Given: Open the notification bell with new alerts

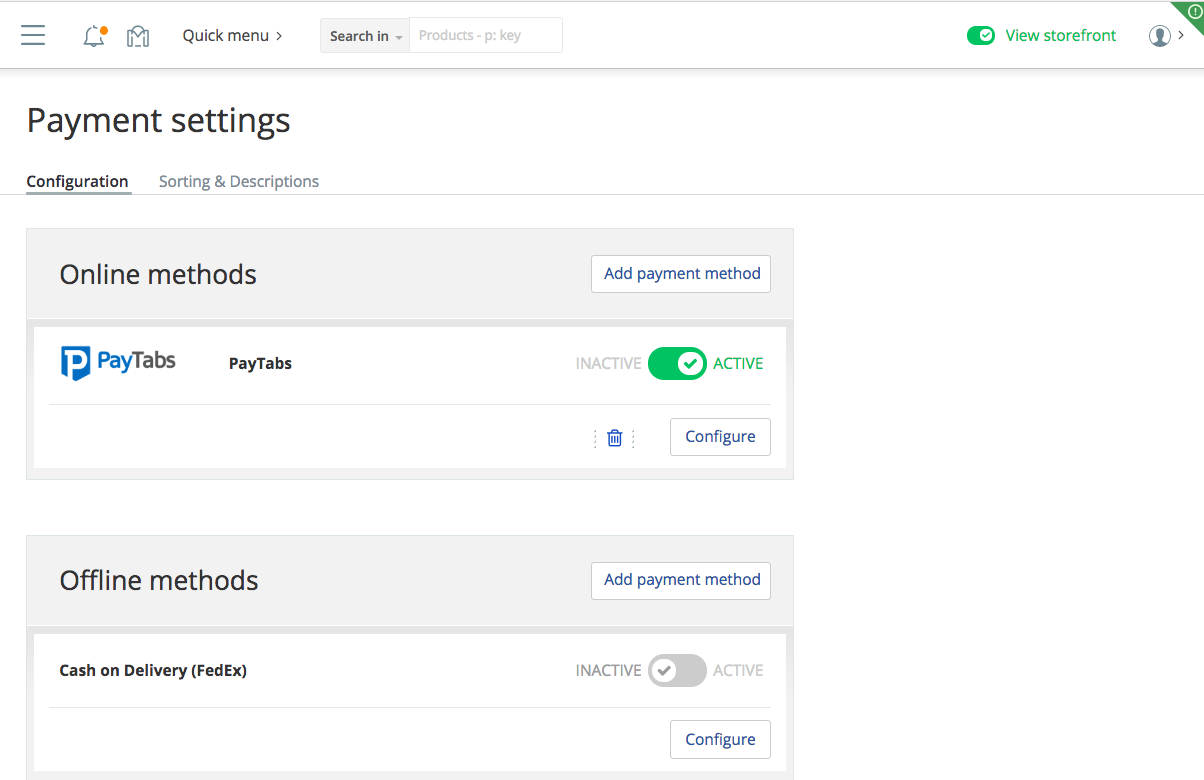Looking at the screenshot, I should click(x=93, y=35).
